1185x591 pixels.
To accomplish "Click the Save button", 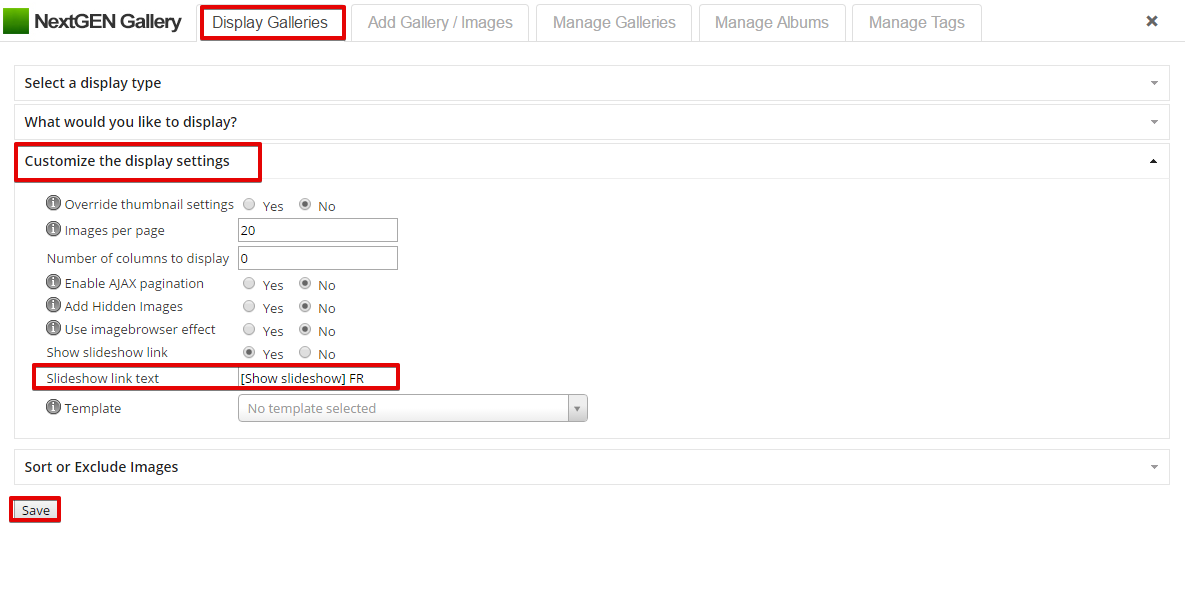I will [36, 510].
